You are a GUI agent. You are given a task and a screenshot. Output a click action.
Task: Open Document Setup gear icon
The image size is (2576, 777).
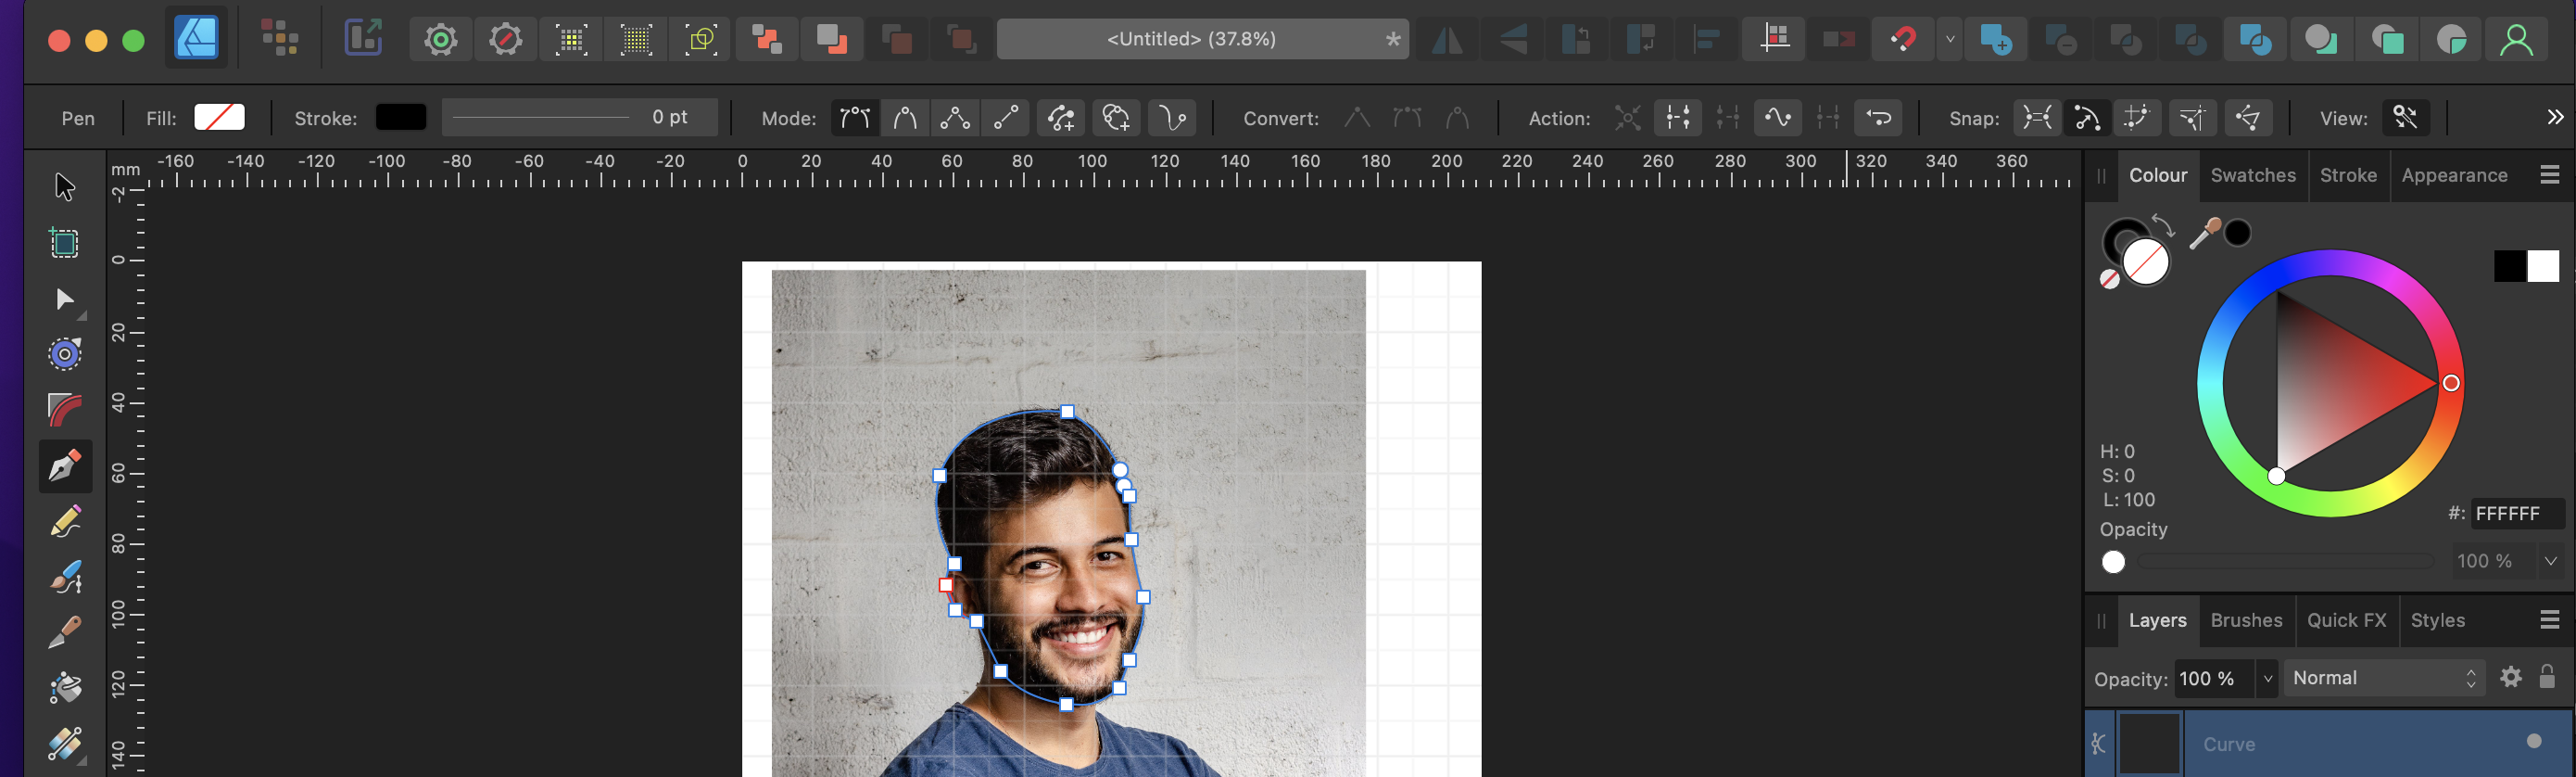pyautogui.click(x=440, y=39)
